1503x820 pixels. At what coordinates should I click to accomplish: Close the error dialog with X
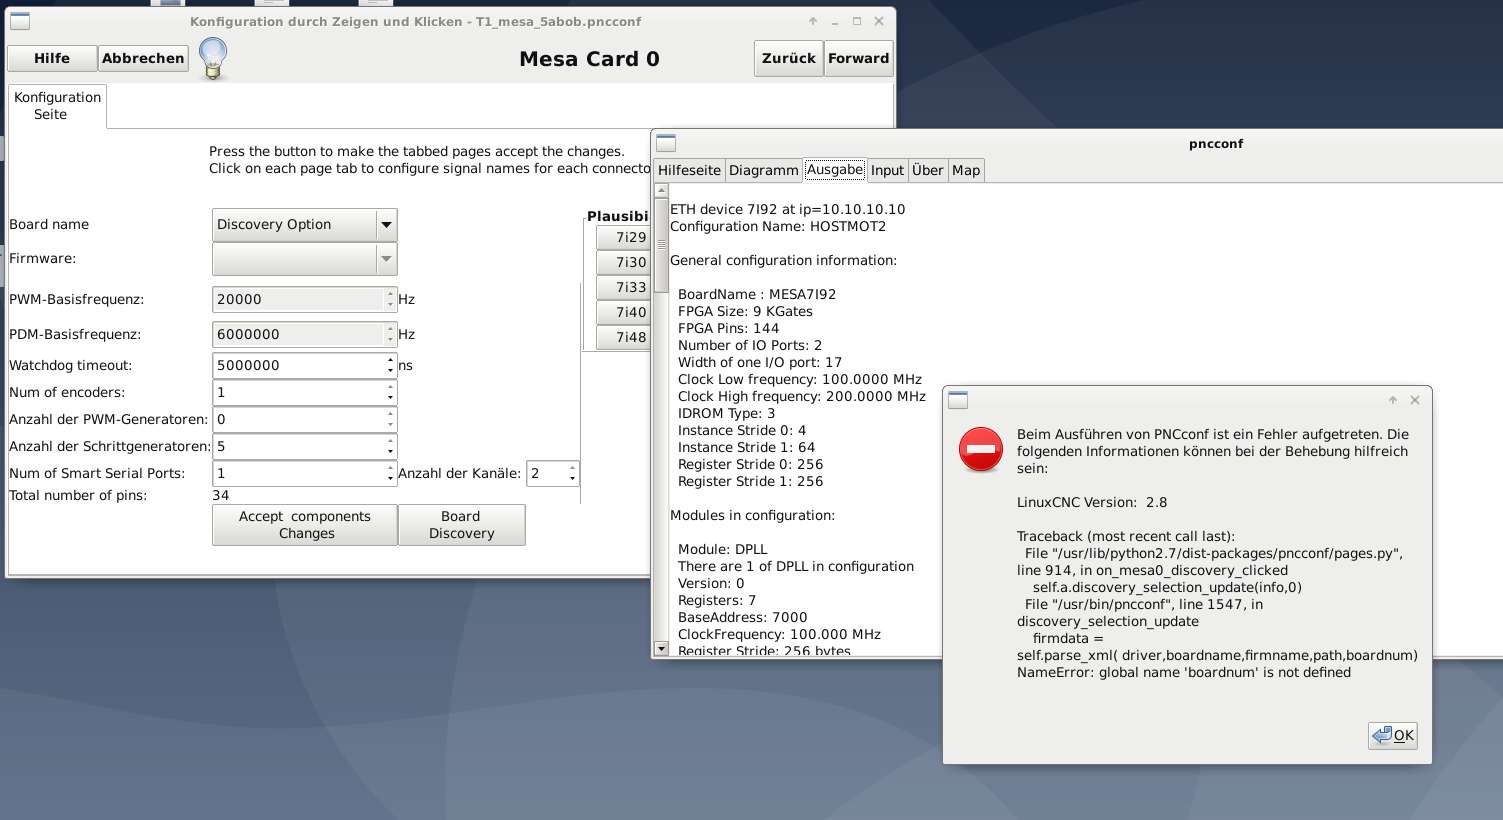click(1415, 400)
